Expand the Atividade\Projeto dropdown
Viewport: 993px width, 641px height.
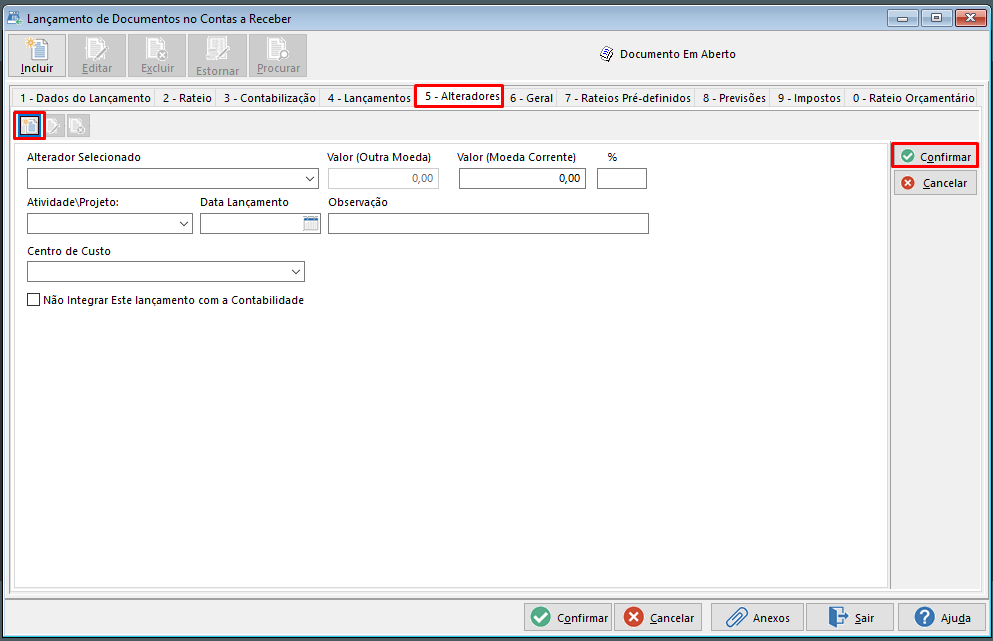[184, 224]
